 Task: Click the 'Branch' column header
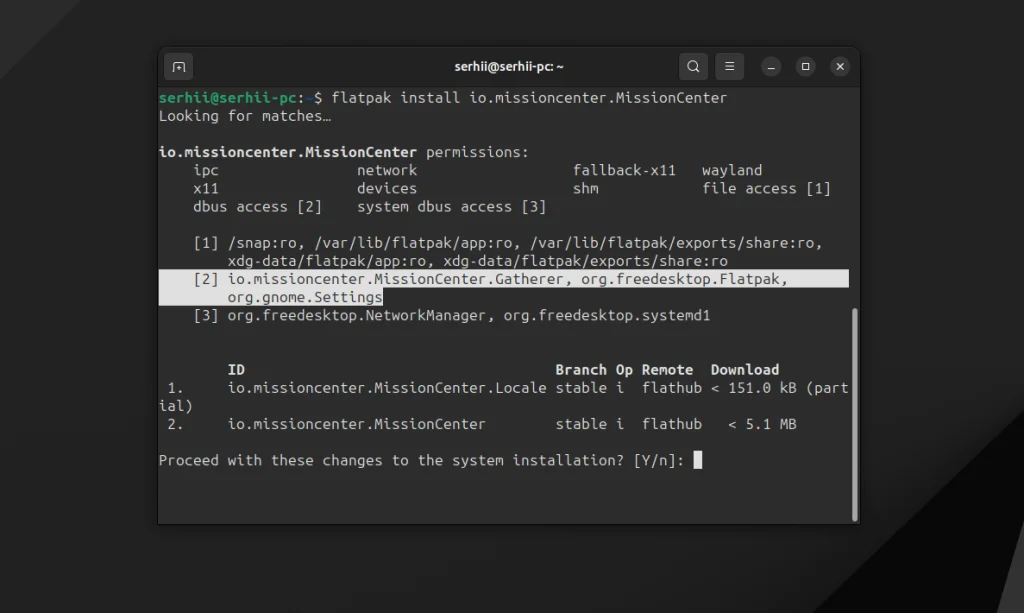[581, 370]
